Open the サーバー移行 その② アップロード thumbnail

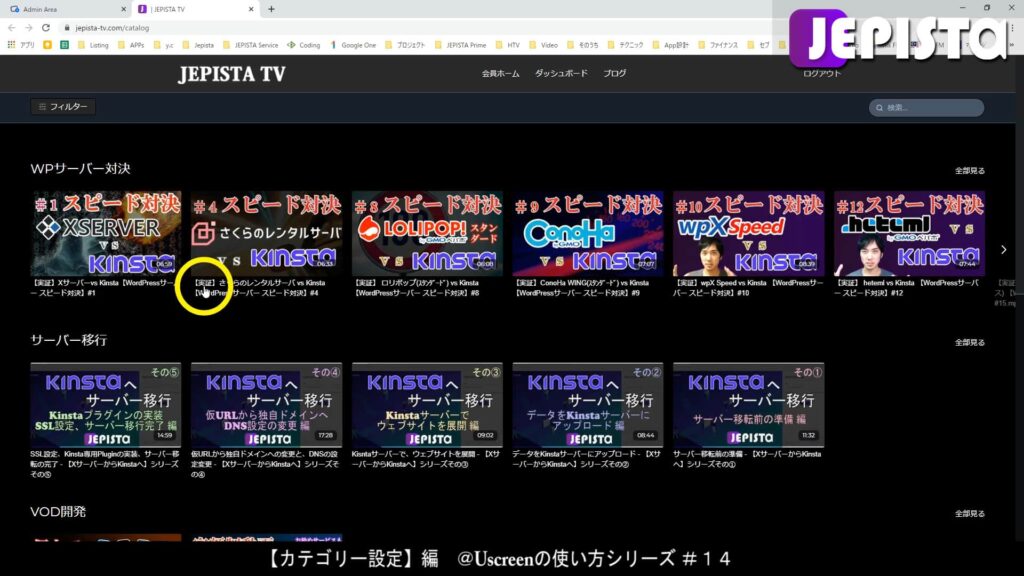588,405
